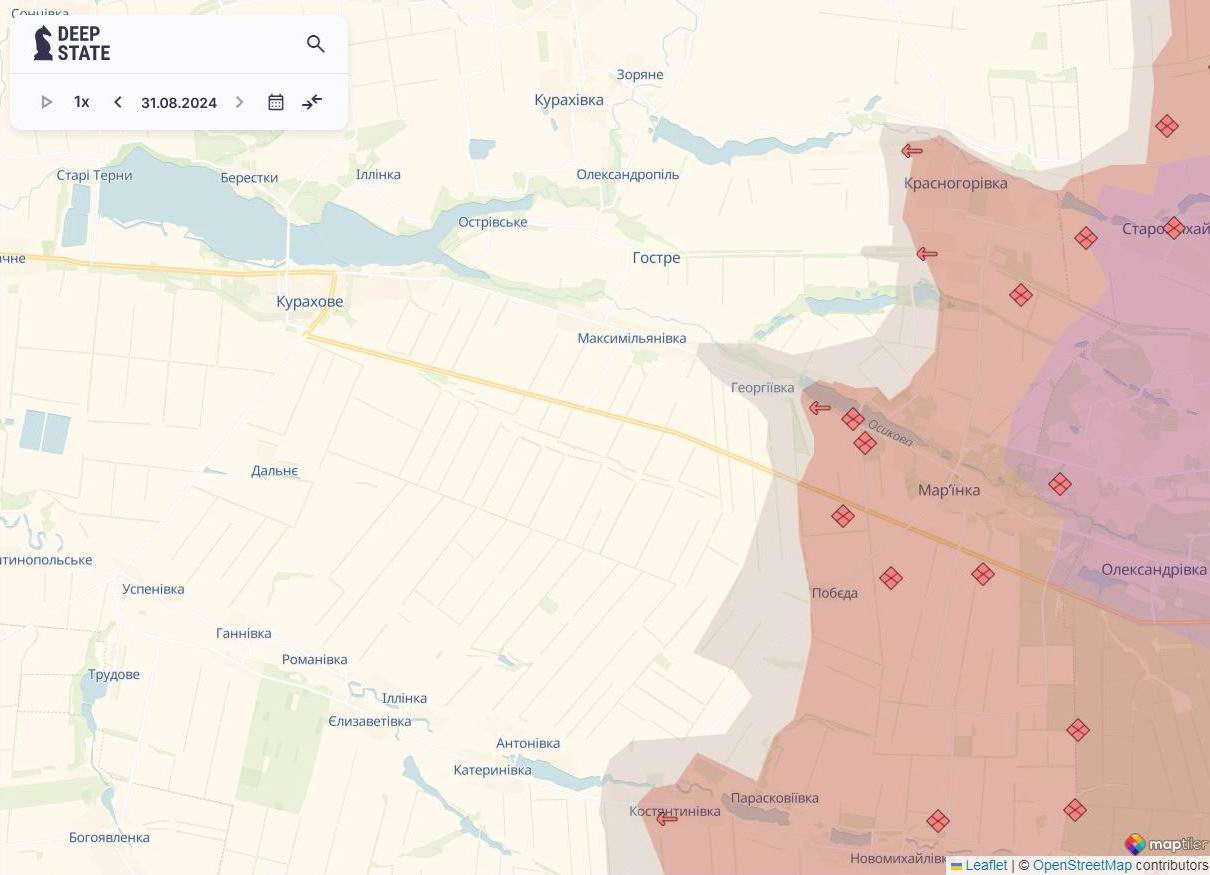Open the OpenStreetMap contributors link
The image size is (1210, 875).
coord(1081,865)
